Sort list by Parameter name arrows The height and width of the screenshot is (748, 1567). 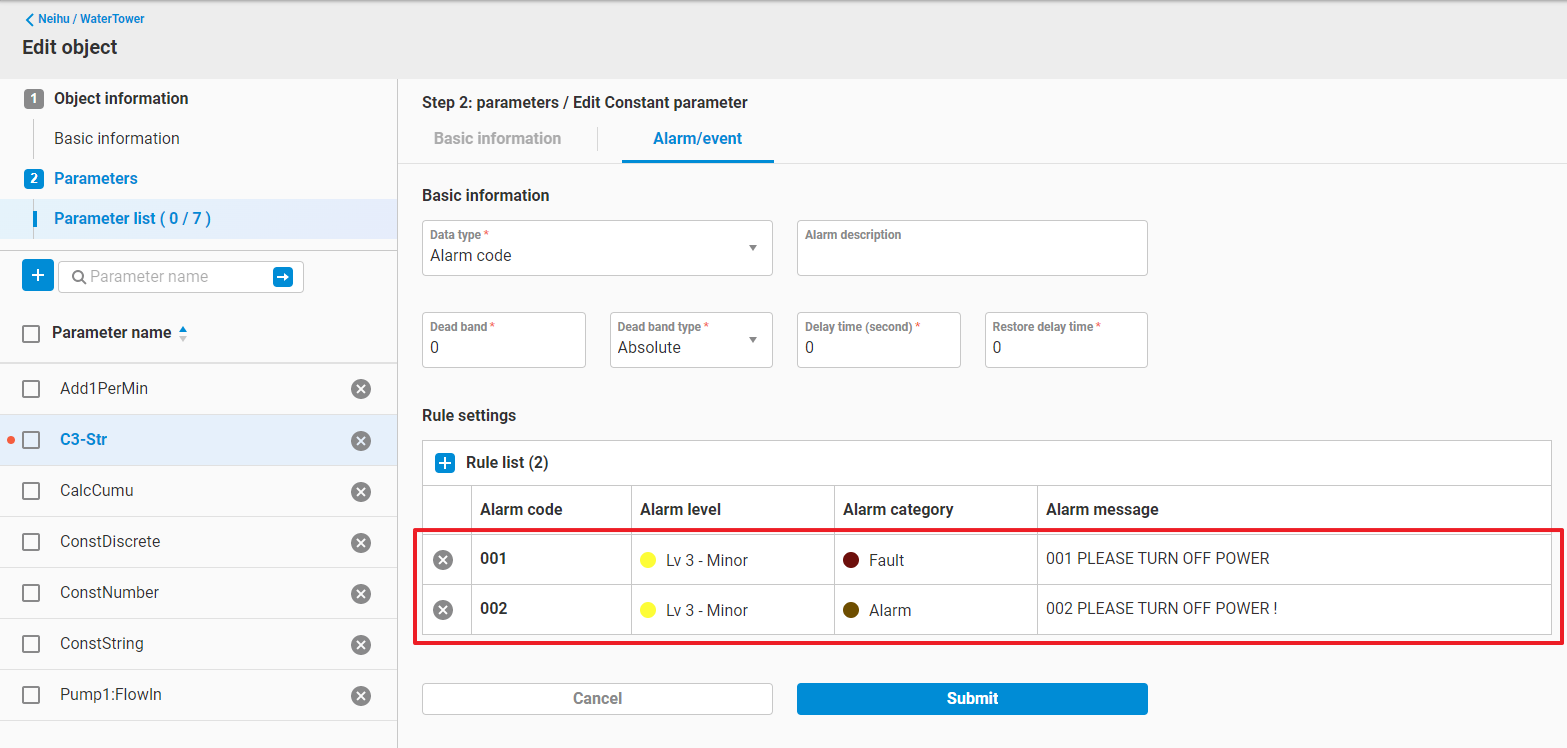182,334
